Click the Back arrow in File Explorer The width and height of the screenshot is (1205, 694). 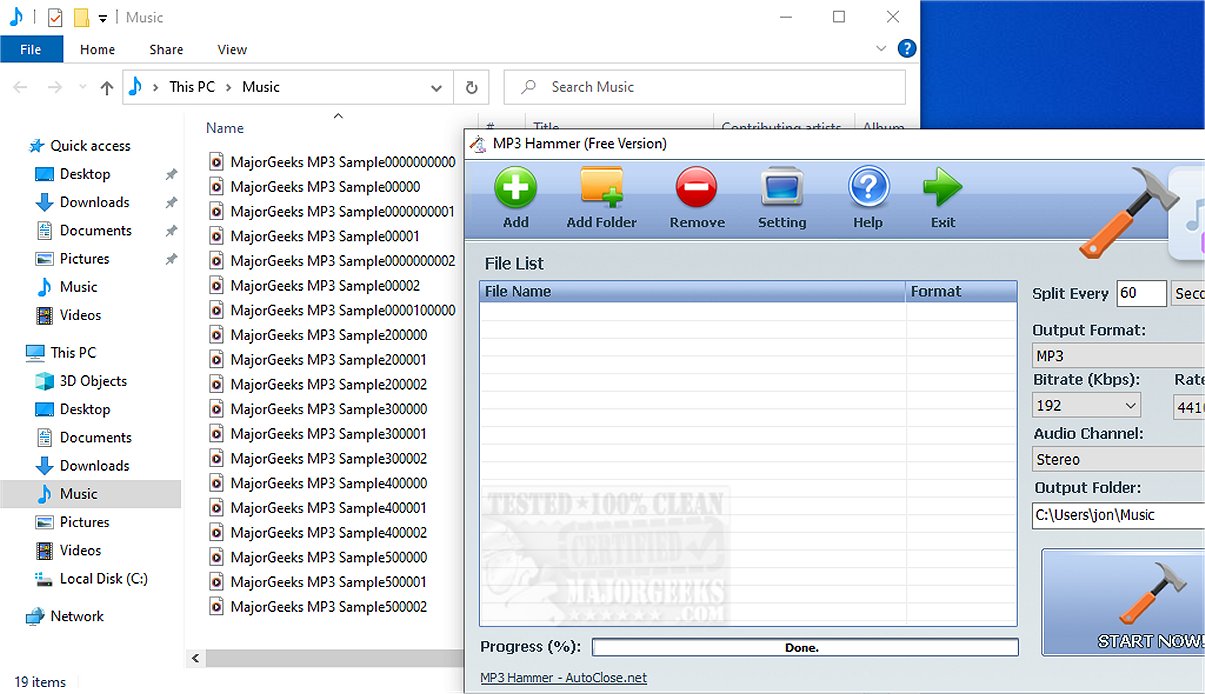tap(20, 88)
